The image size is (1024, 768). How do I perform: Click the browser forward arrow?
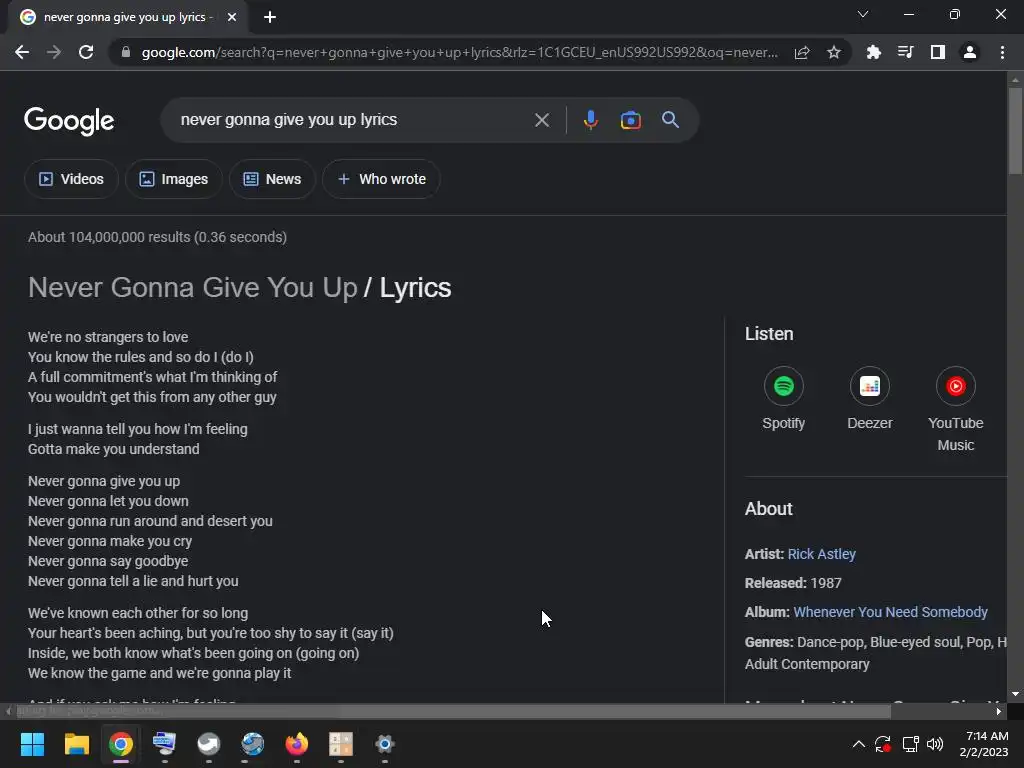tap(54, 52)
